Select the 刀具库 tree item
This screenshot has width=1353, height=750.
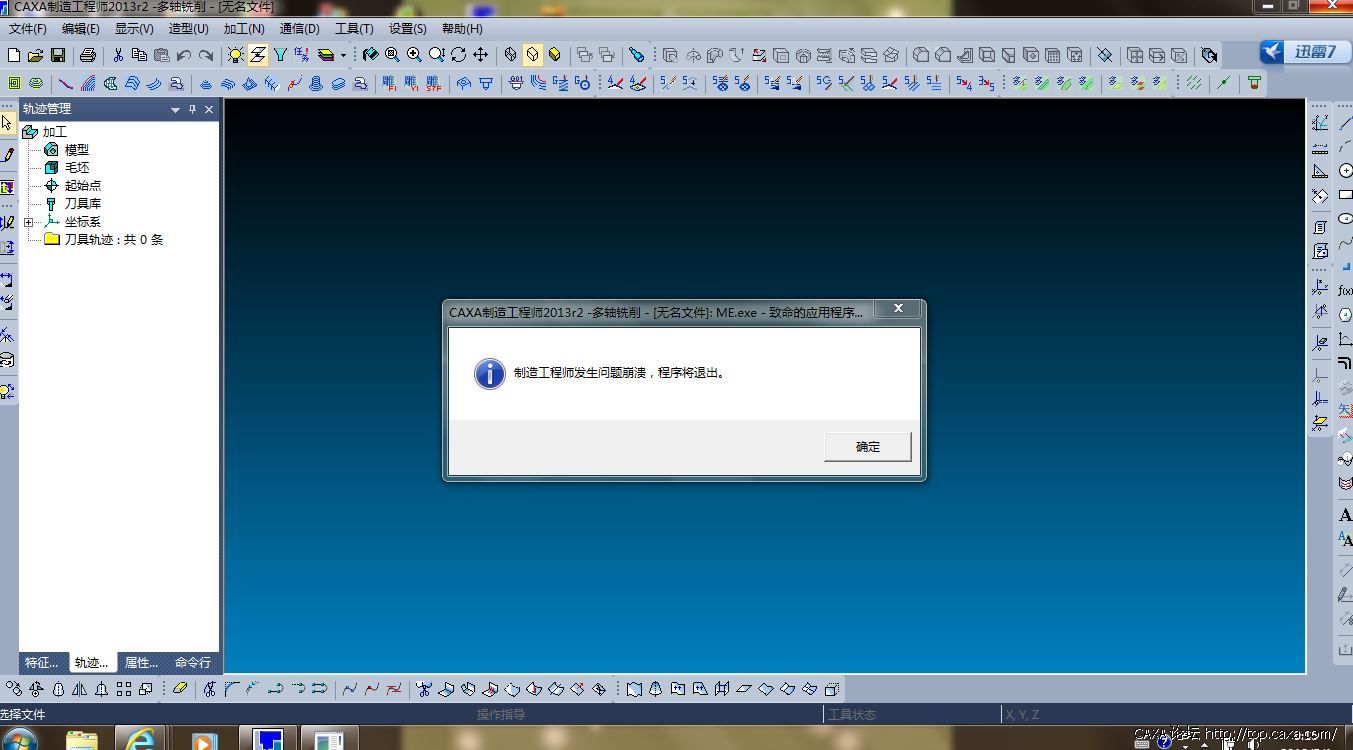tap(82, 204)
